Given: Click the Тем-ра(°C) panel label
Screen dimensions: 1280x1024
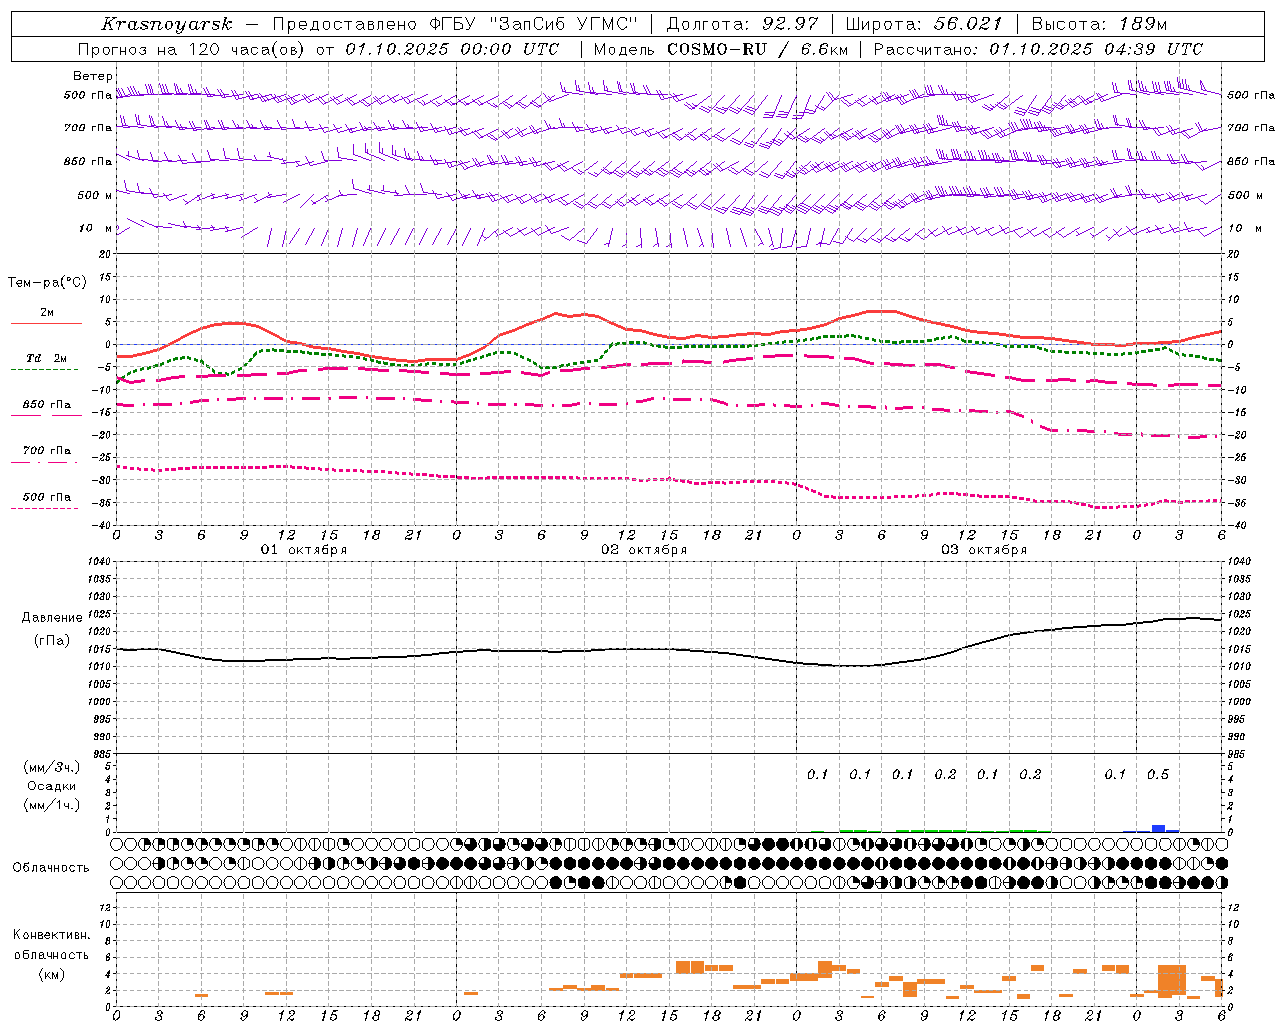Looking at the screenshot, I should 47,283.
